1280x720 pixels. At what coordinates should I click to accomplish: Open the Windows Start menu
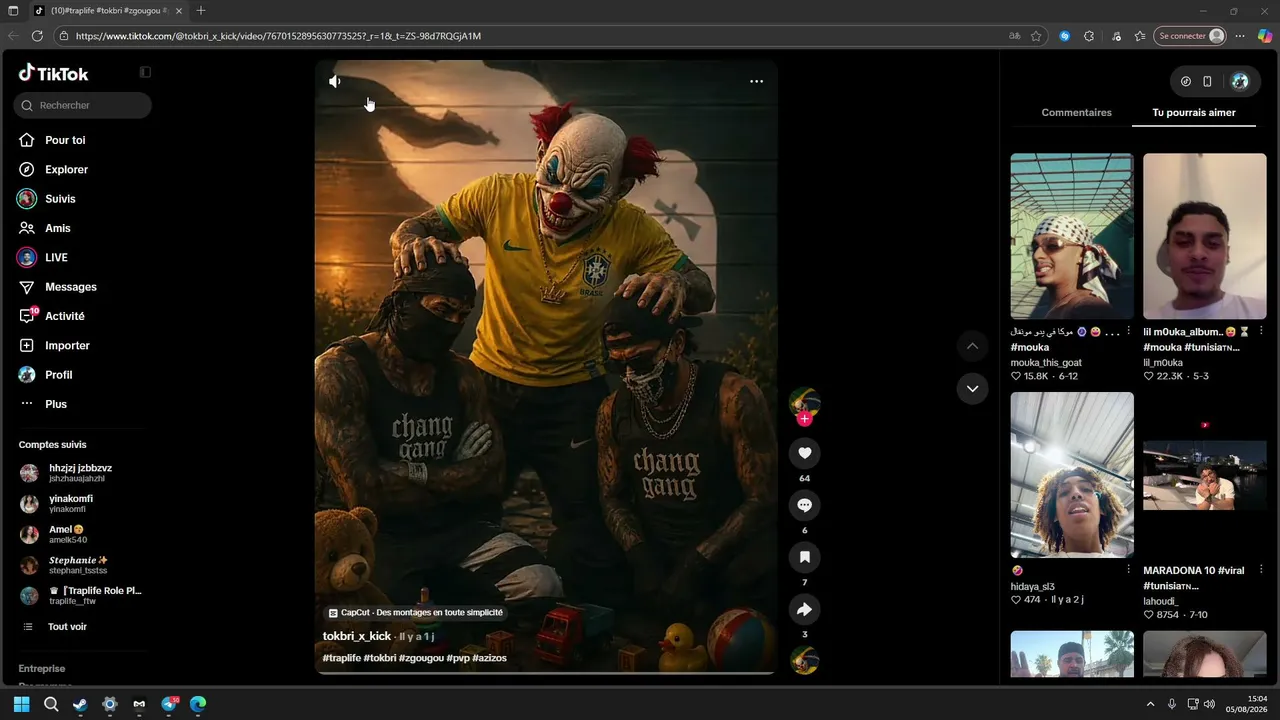pos(21,704)
